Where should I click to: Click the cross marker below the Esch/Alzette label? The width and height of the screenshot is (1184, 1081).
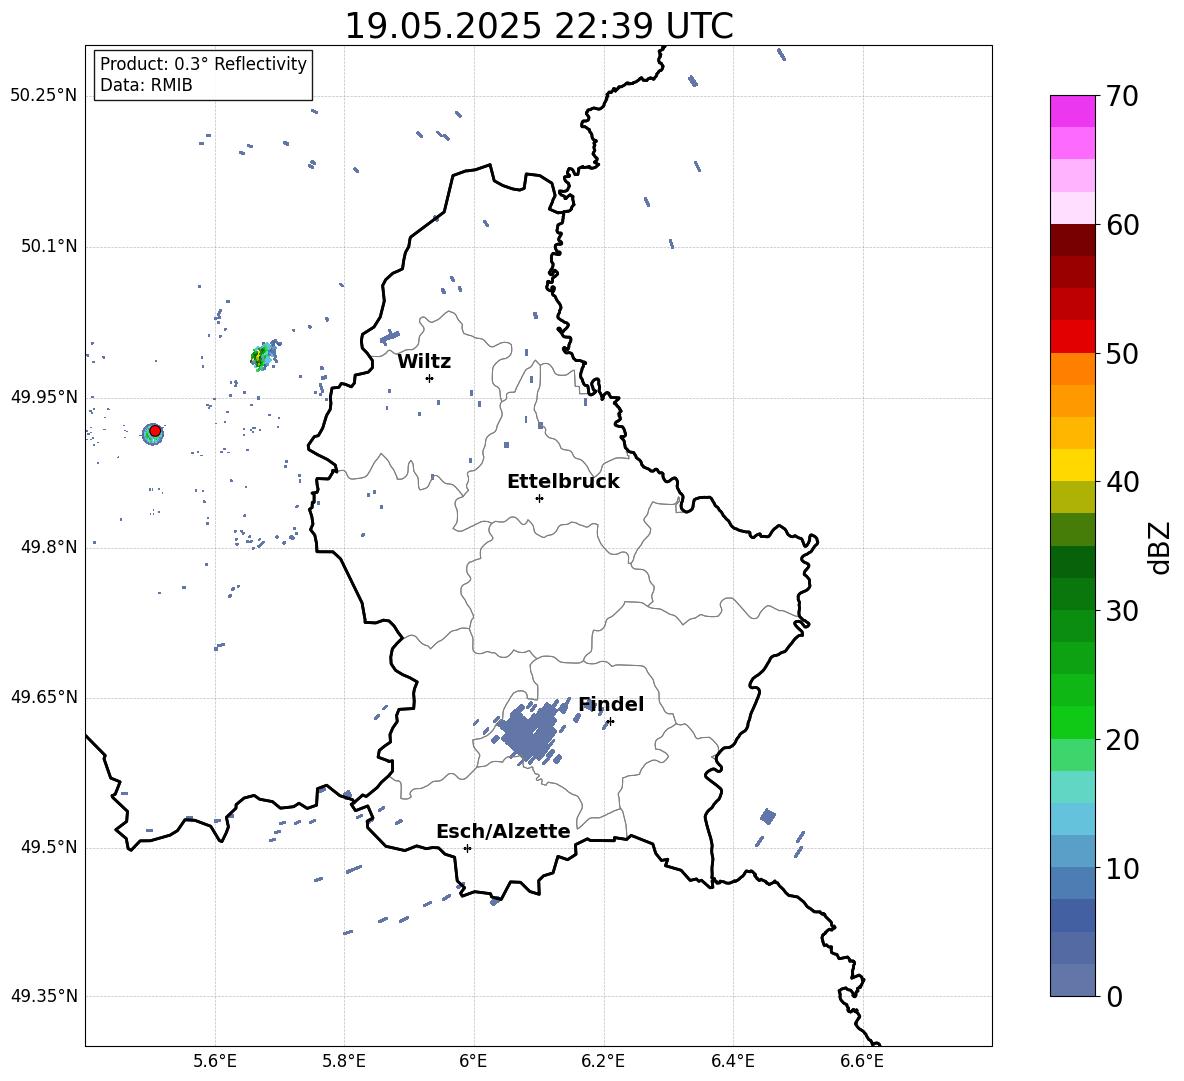(467, 848)
